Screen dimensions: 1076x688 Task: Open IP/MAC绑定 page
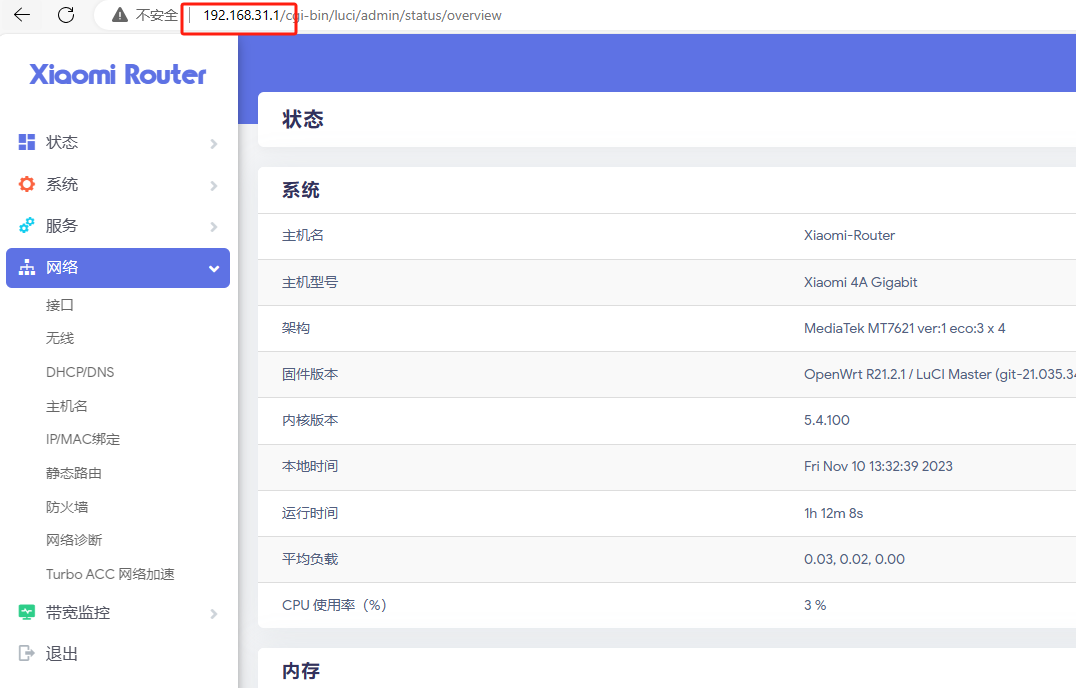[83, 439]
